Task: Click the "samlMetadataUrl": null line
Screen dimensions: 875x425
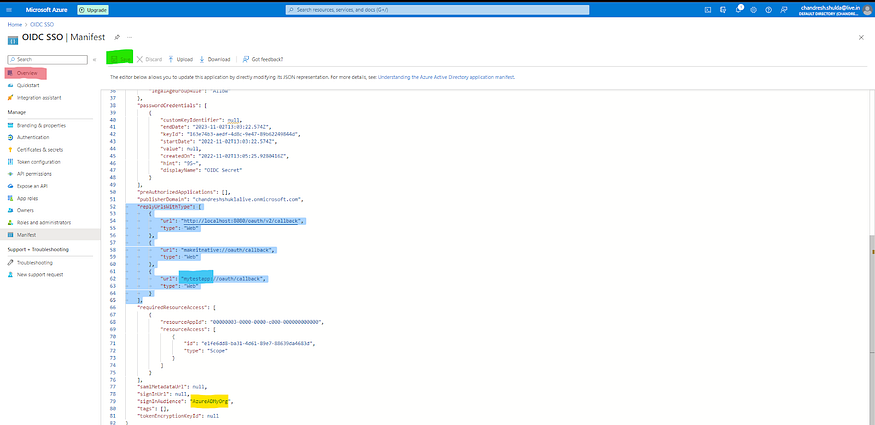Action: (172, 386)
